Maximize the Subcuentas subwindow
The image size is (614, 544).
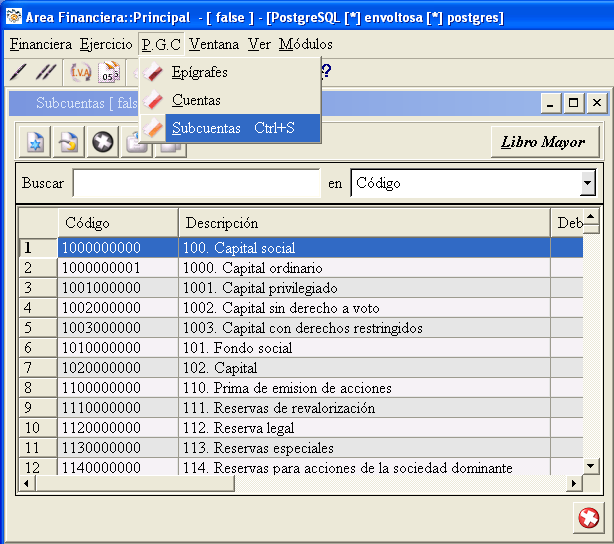pos(574,103)
